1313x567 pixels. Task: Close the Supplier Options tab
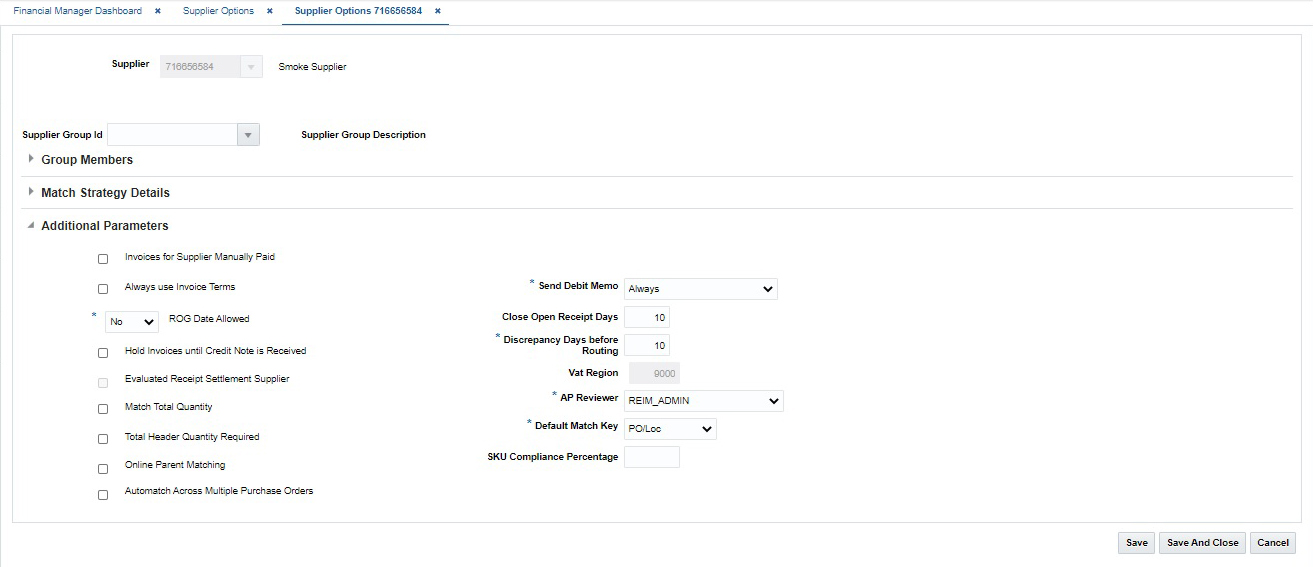270,11
